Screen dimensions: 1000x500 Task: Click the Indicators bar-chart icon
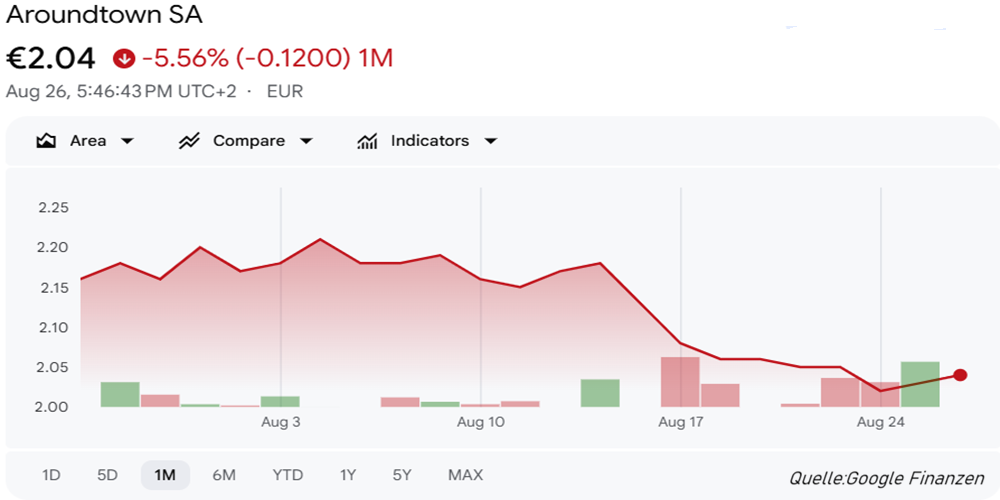pyautogui.click(x=367, y=141)
